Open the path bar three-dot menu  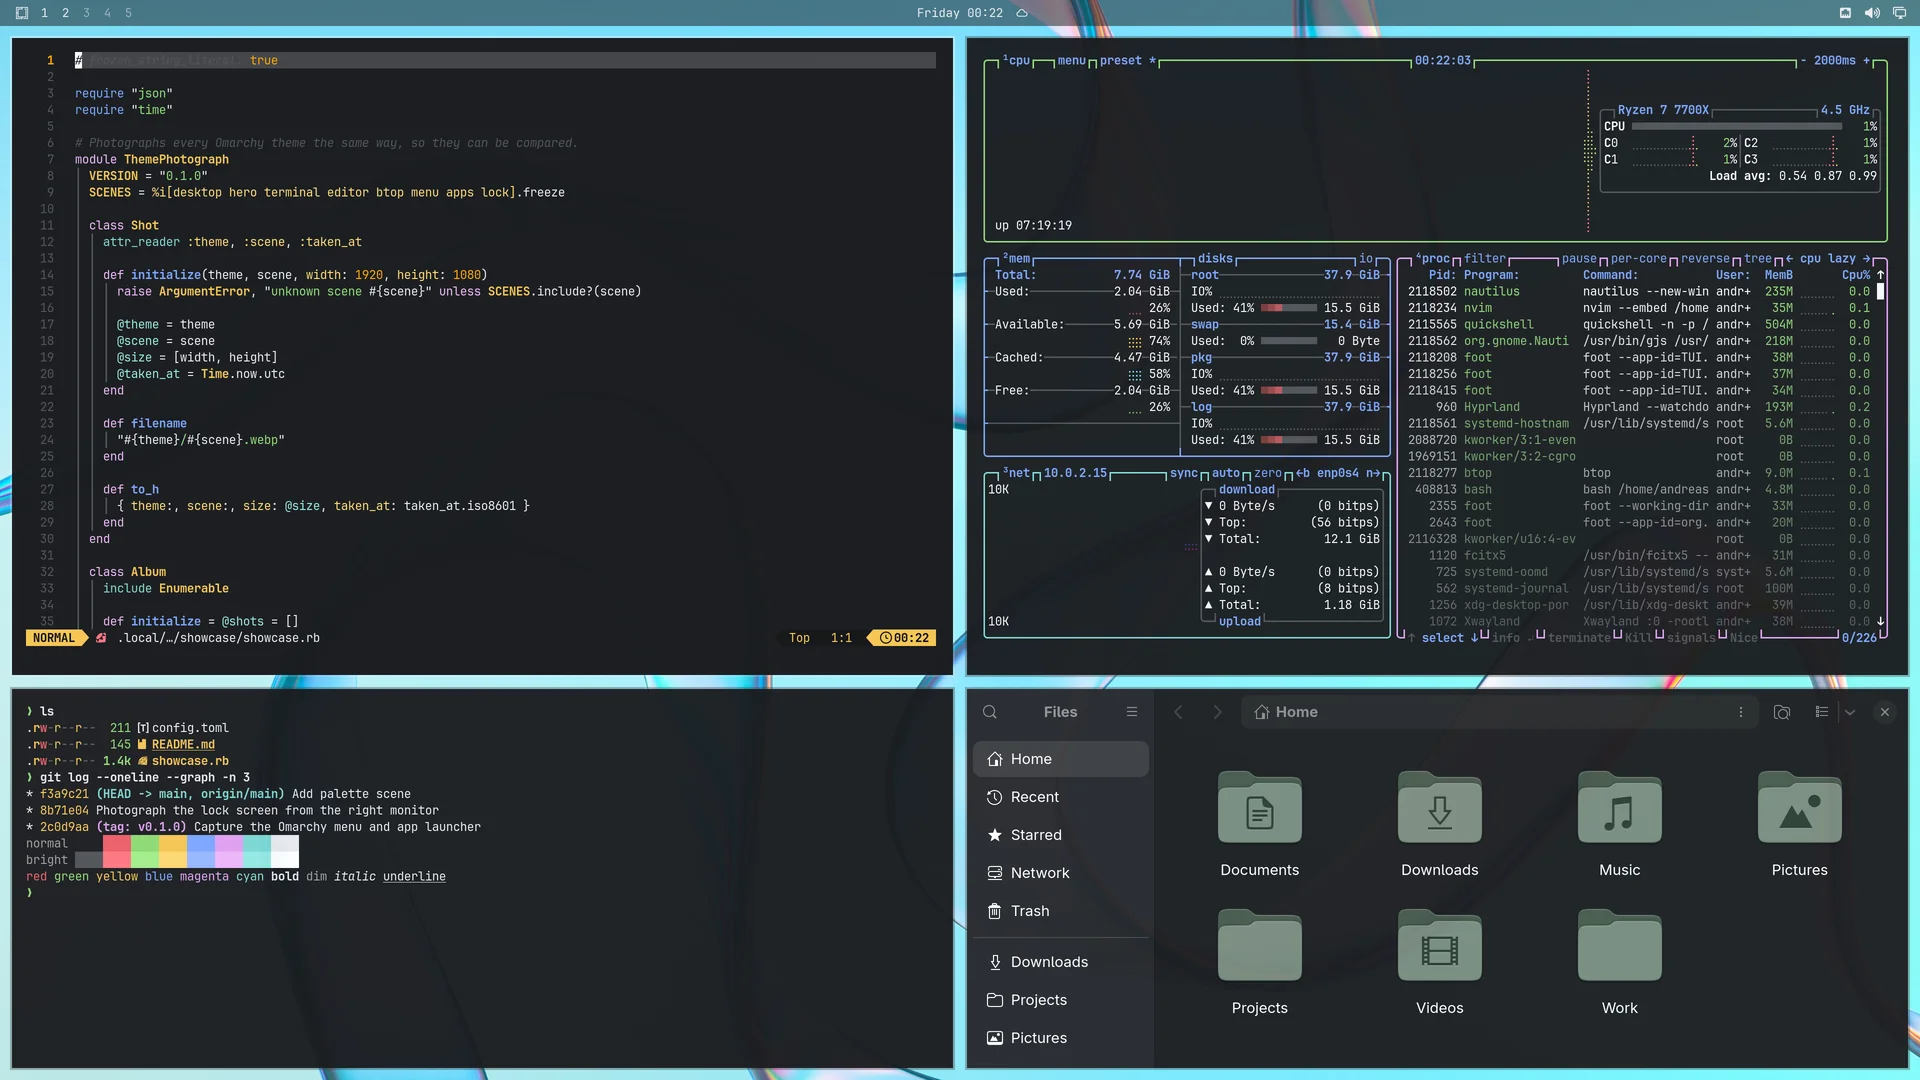tap(1741, 712)
